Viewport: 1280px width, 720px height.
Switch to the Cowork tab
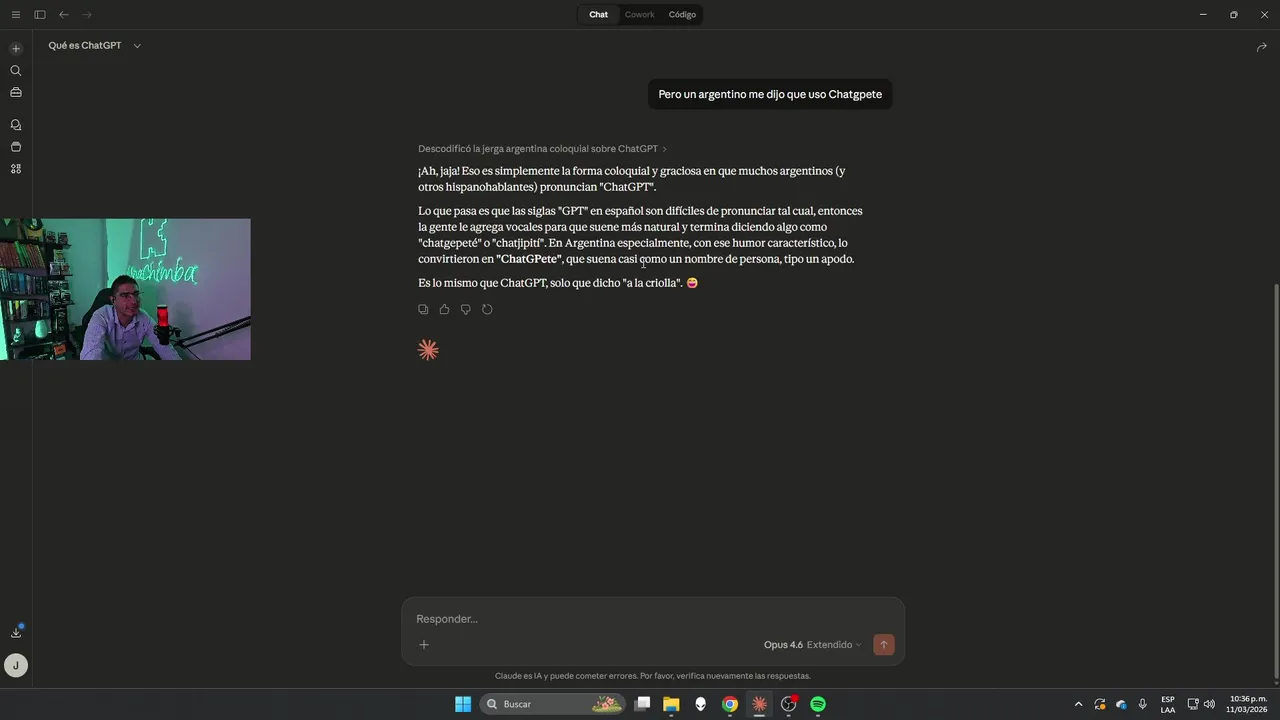[640, 15]
